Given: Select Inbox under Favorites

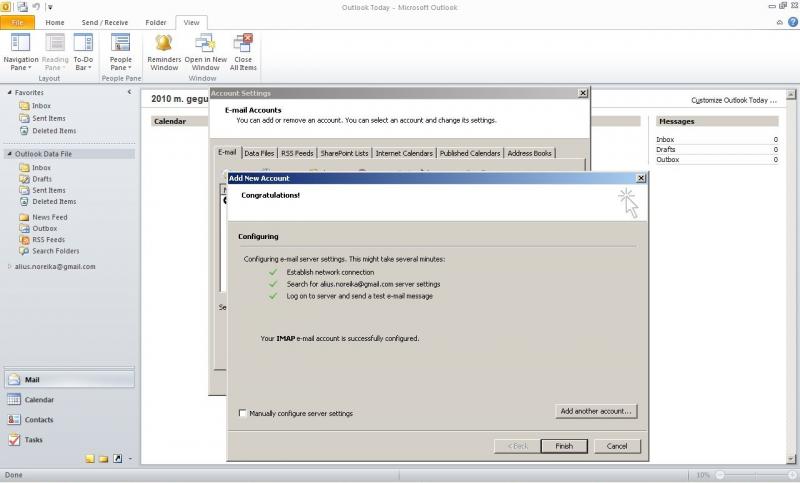Looking at the screenshot, I should (41, 106).
